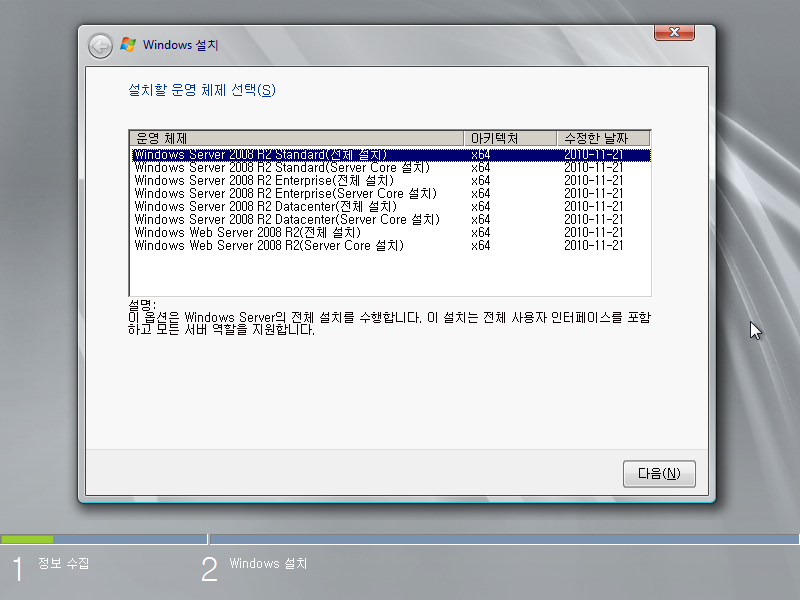Click x64 in the Web Server(Server Core 설치) row
This screenshot has height=600, width=800.
[x=481, y=246]
